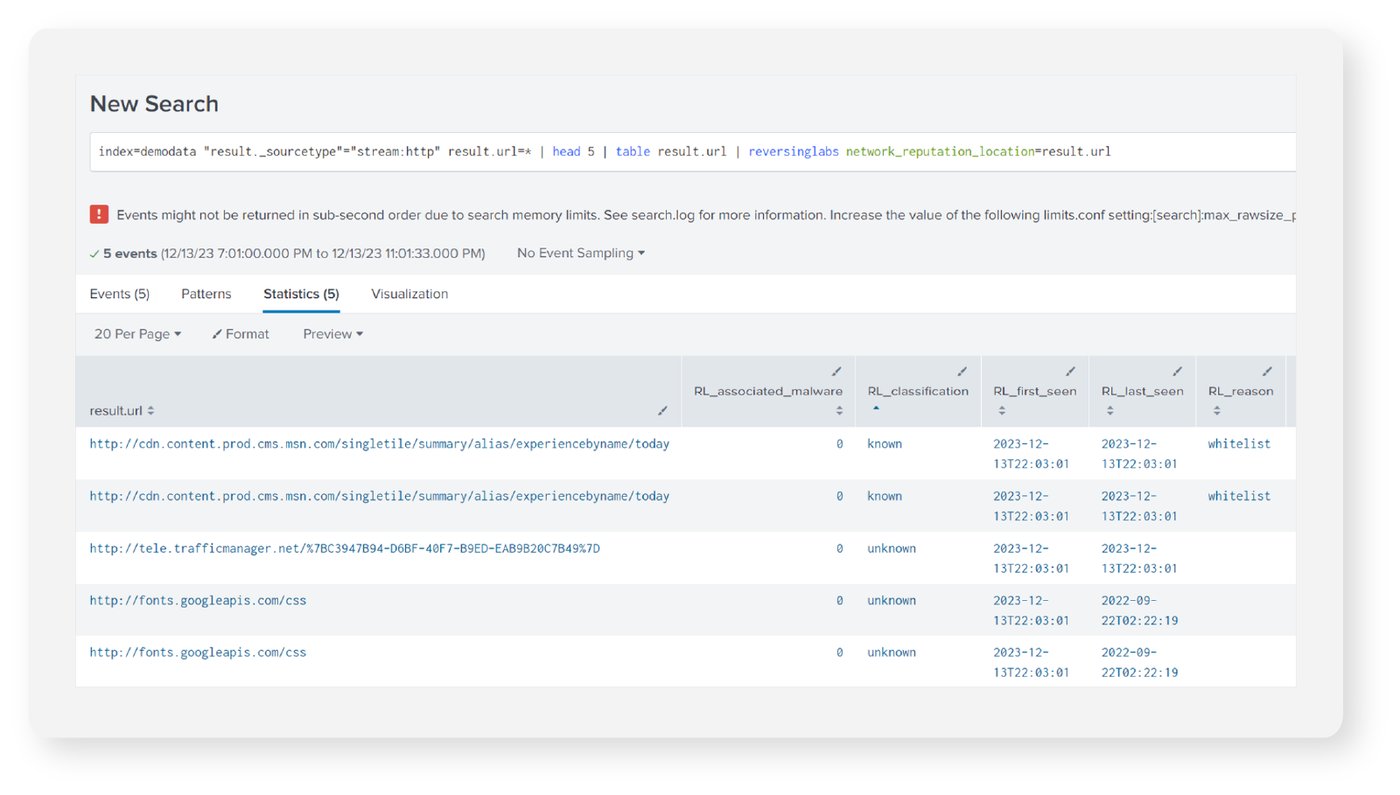This screenshot has height=795, width=1400.
Task: Click the RL_last_seen column header label
Action: point(1142,391)
